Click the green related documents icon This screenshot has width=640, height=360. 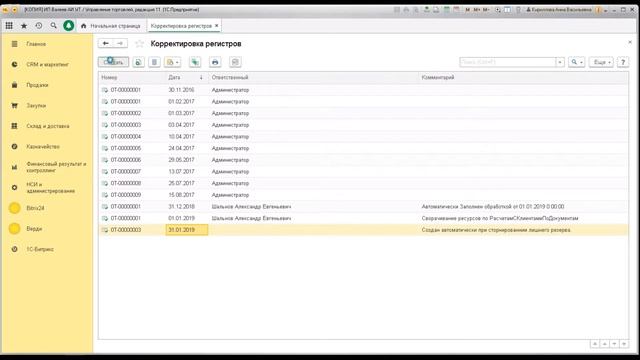[195, 62]
